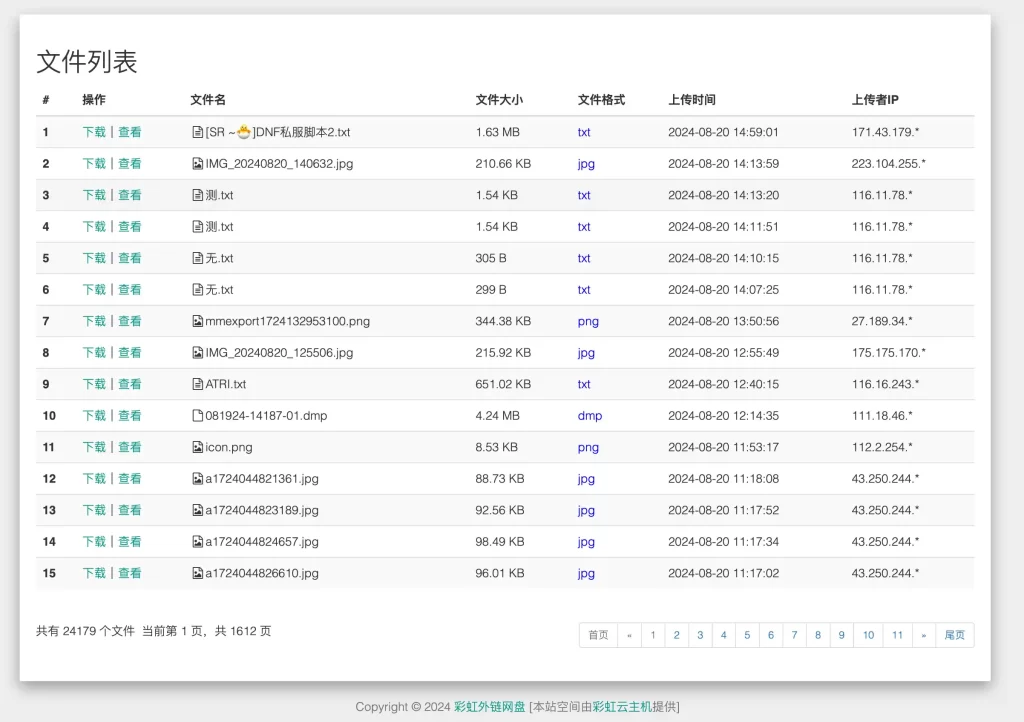Open the 彩虹云主机 footer link
Screen dimensions: 1024x722
(x=622, y=707)
